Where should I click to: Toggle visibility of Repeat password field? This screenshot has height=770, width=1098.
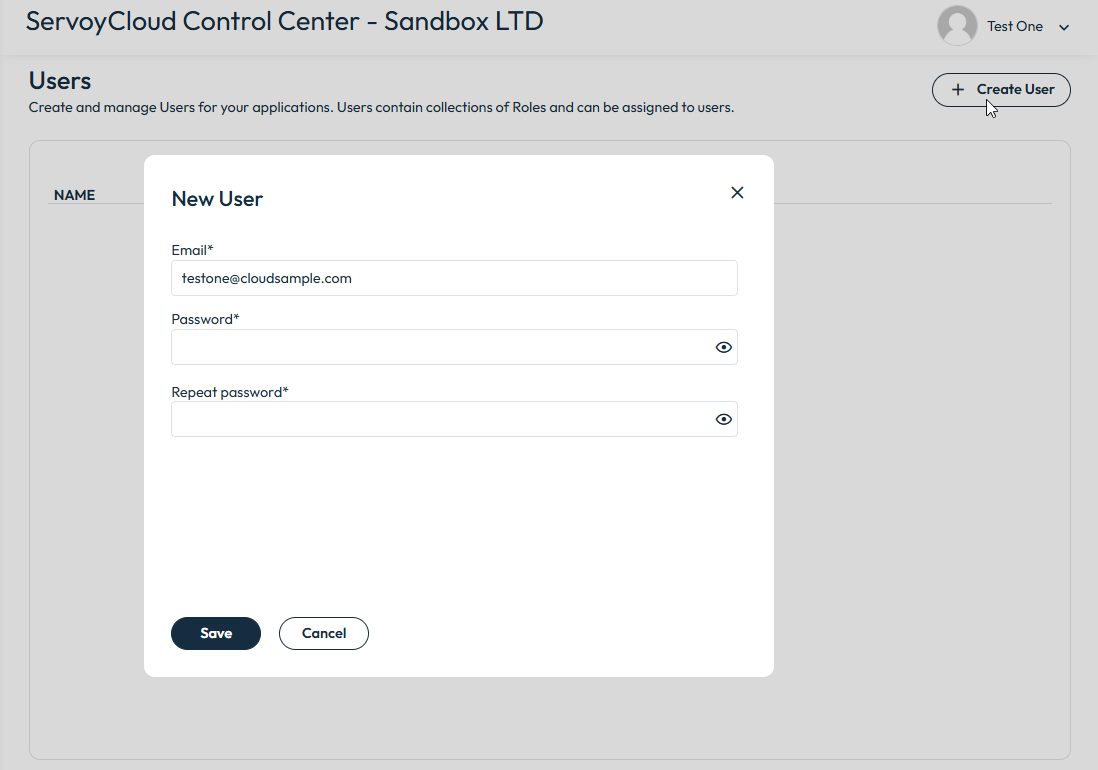tap(724, 420)
